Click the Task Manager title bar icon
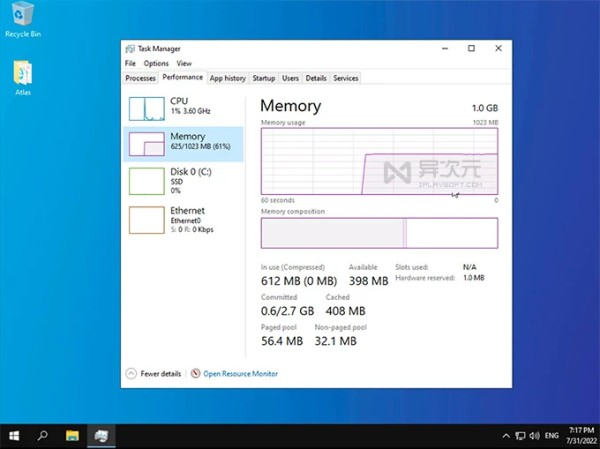Screen dimensions: 600x449 [130, 49]
